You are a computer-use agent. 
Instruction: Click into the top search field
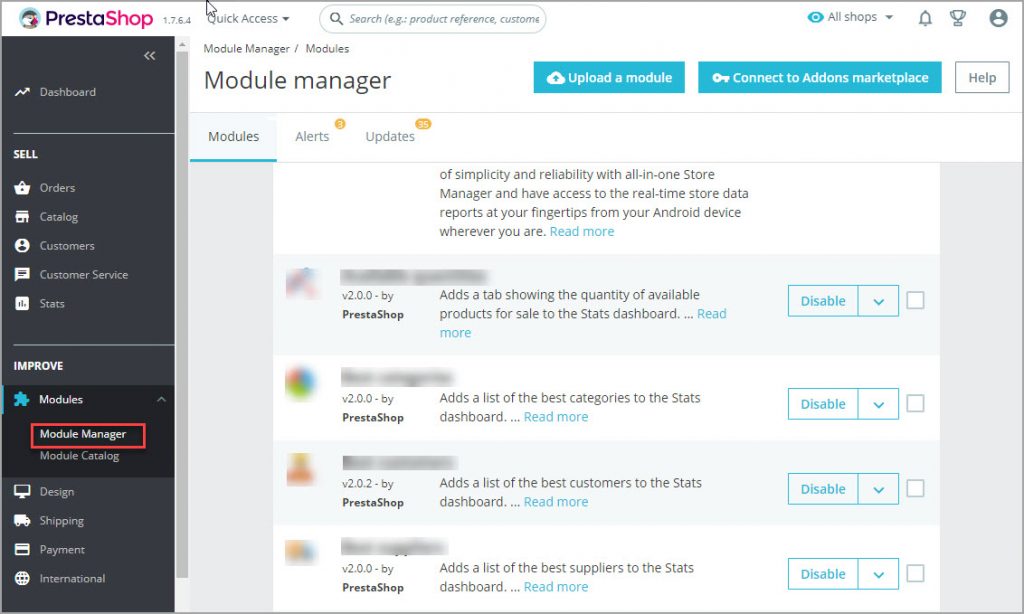[444, 18]
